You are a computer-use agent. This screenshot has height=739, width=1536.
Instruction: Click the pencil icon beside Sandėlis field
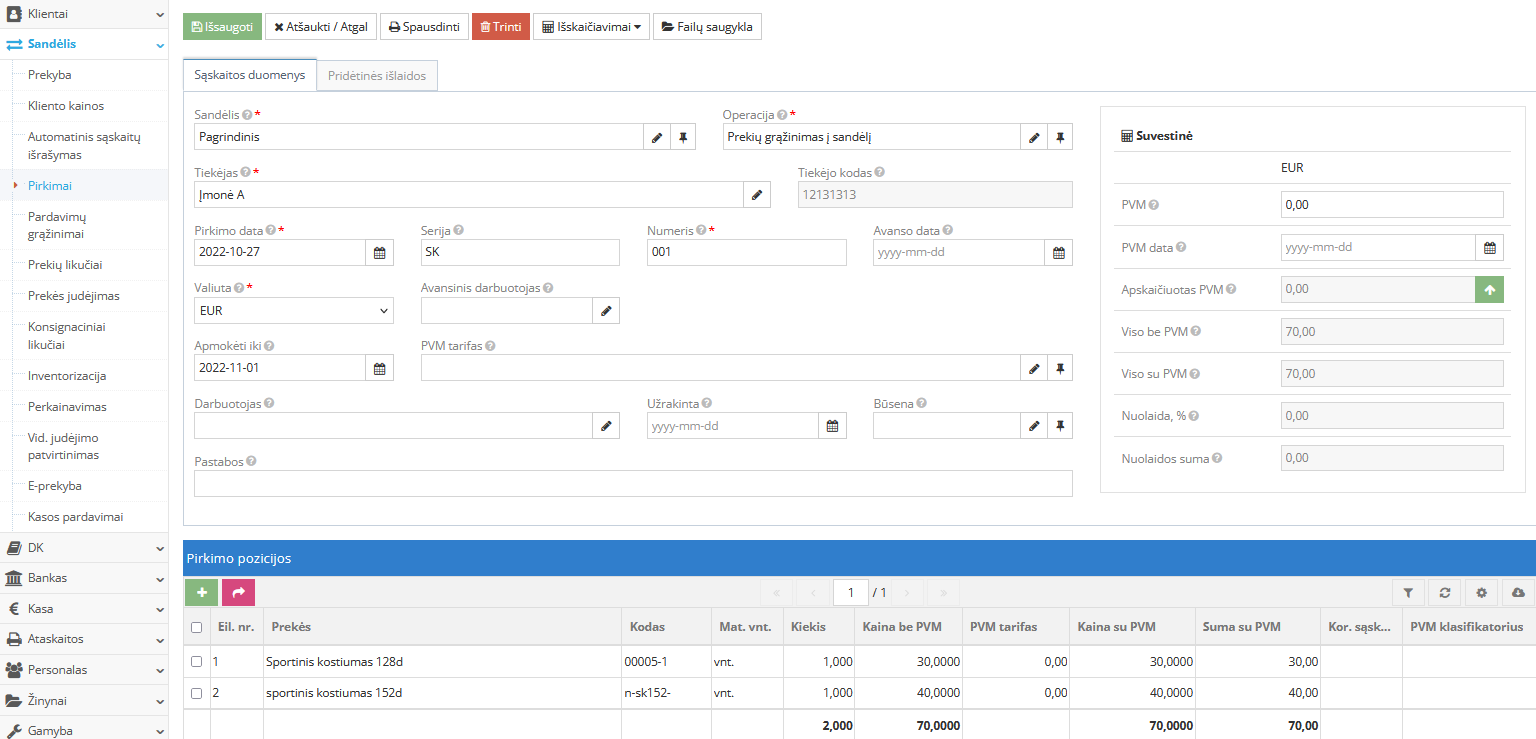656,137
